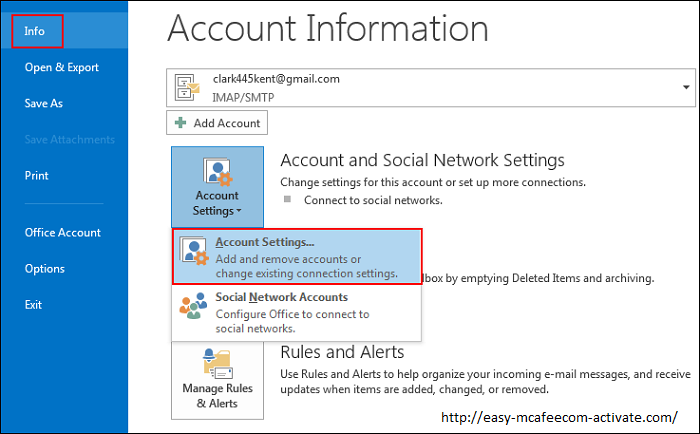Open the Office Account page
700x434 pixels.
click(62, 233)
